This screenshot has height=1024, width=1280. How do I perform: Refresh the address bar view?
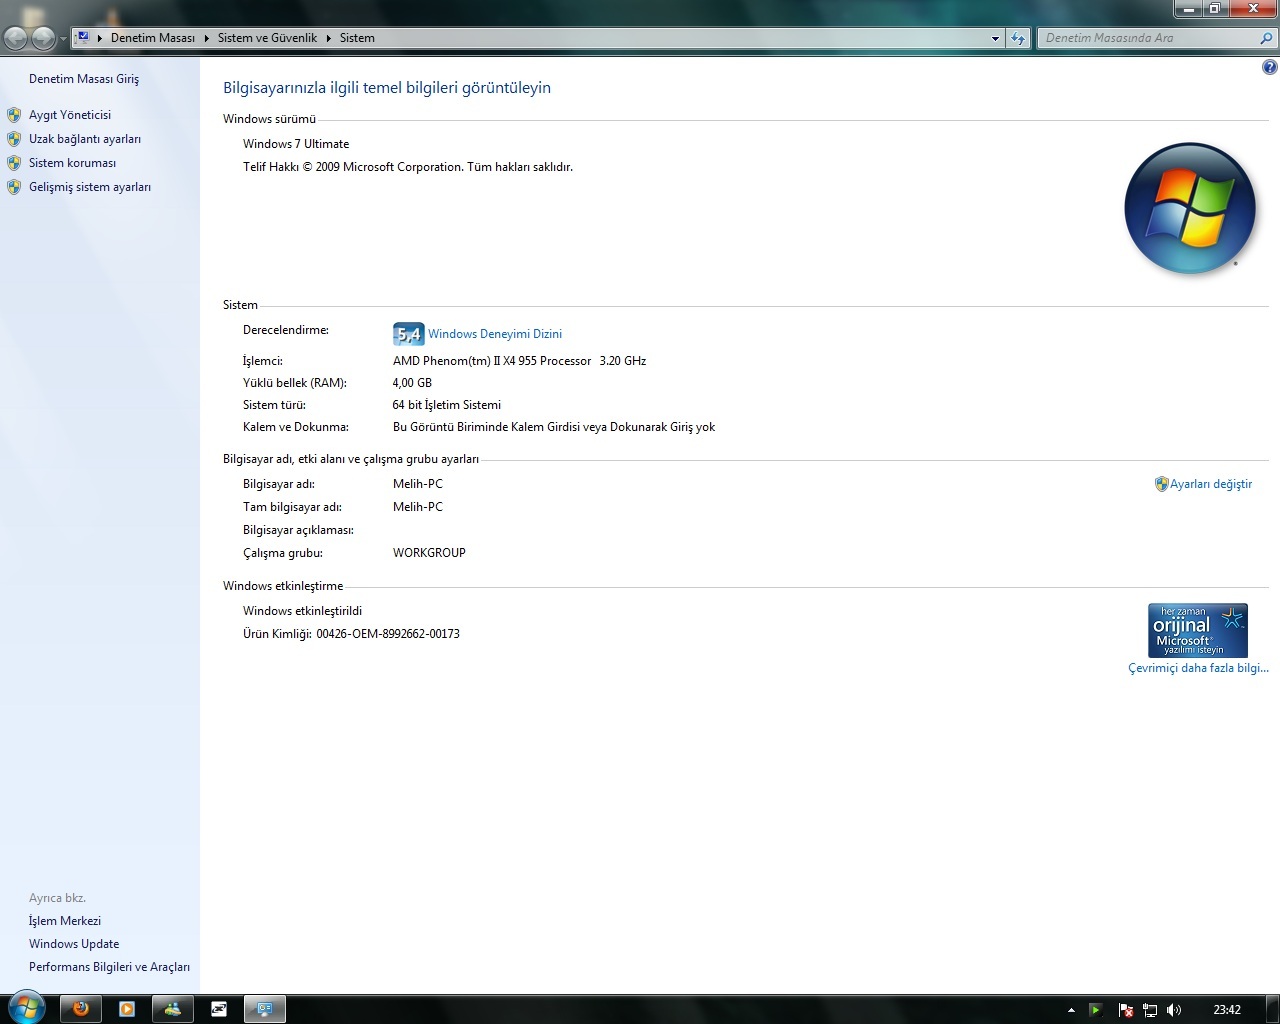[x=1018, y=38]
